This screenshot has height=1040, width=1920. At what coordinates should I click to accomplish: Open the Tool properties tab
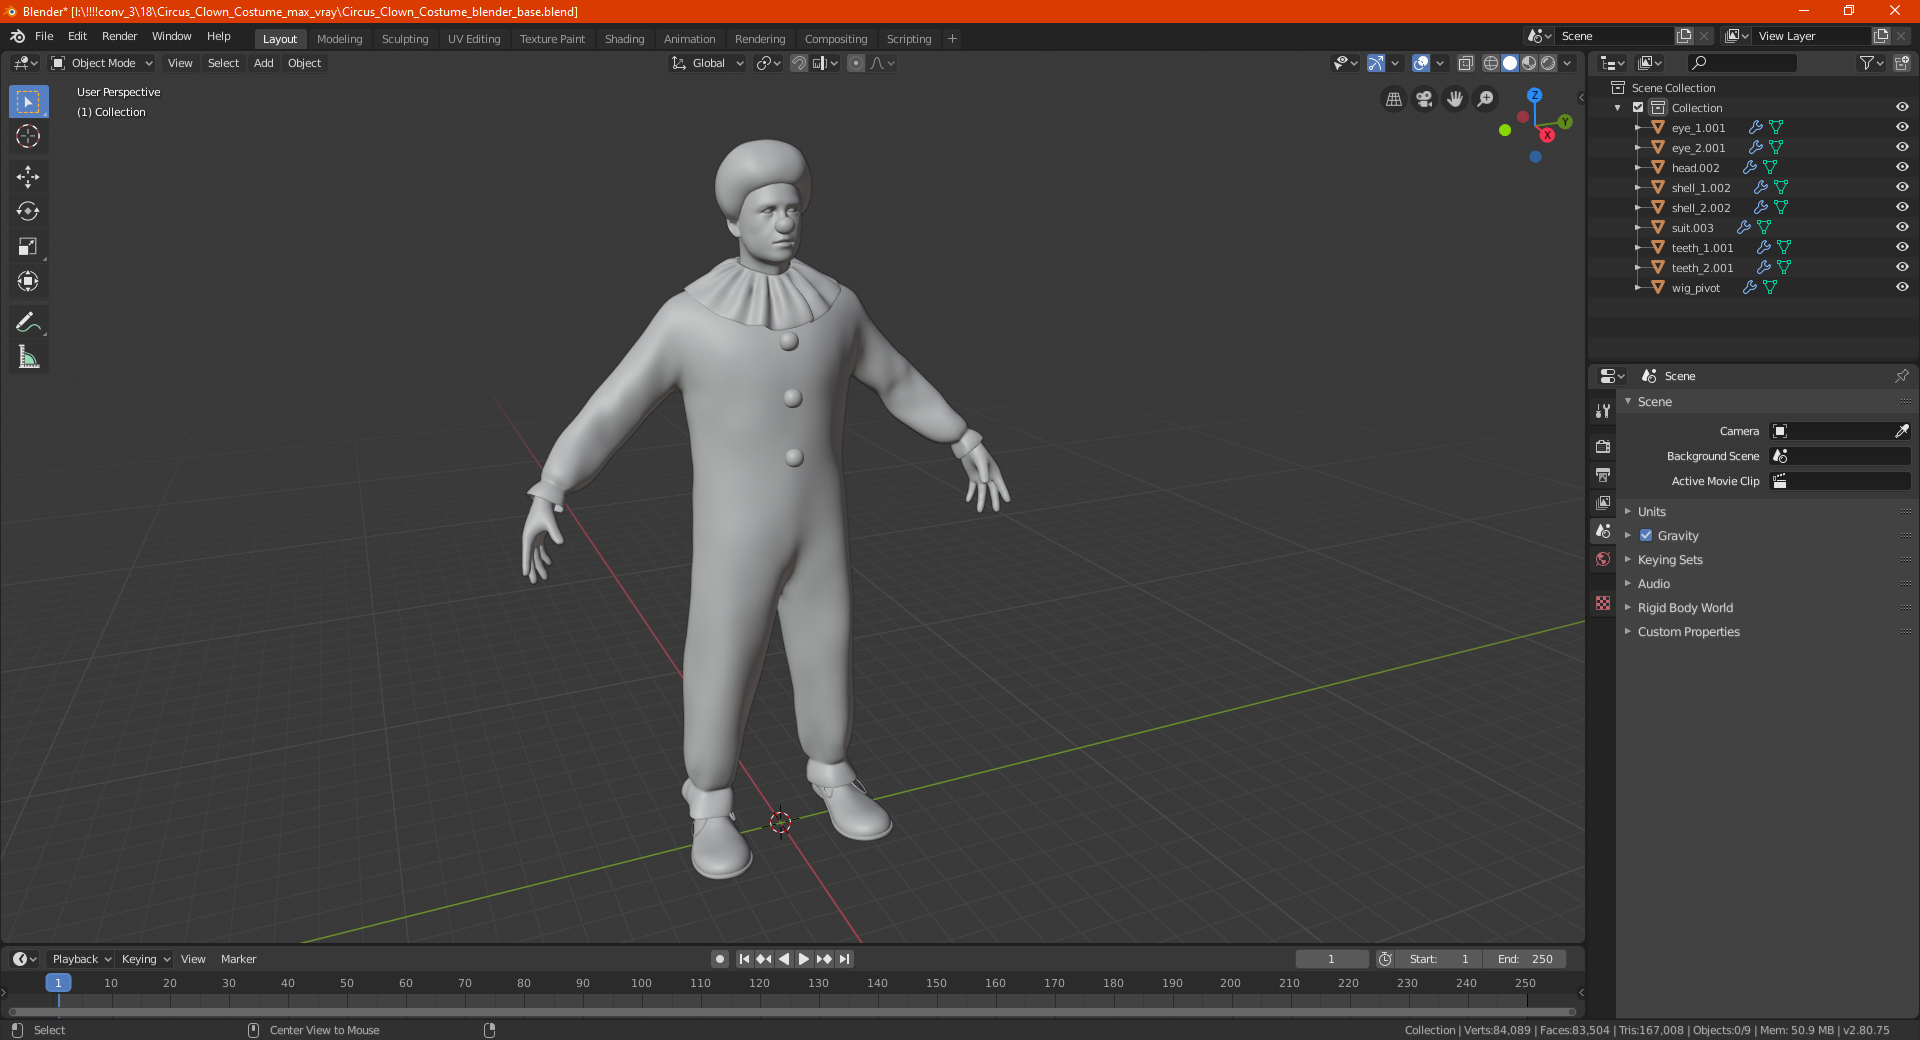tap(1603, 411)
